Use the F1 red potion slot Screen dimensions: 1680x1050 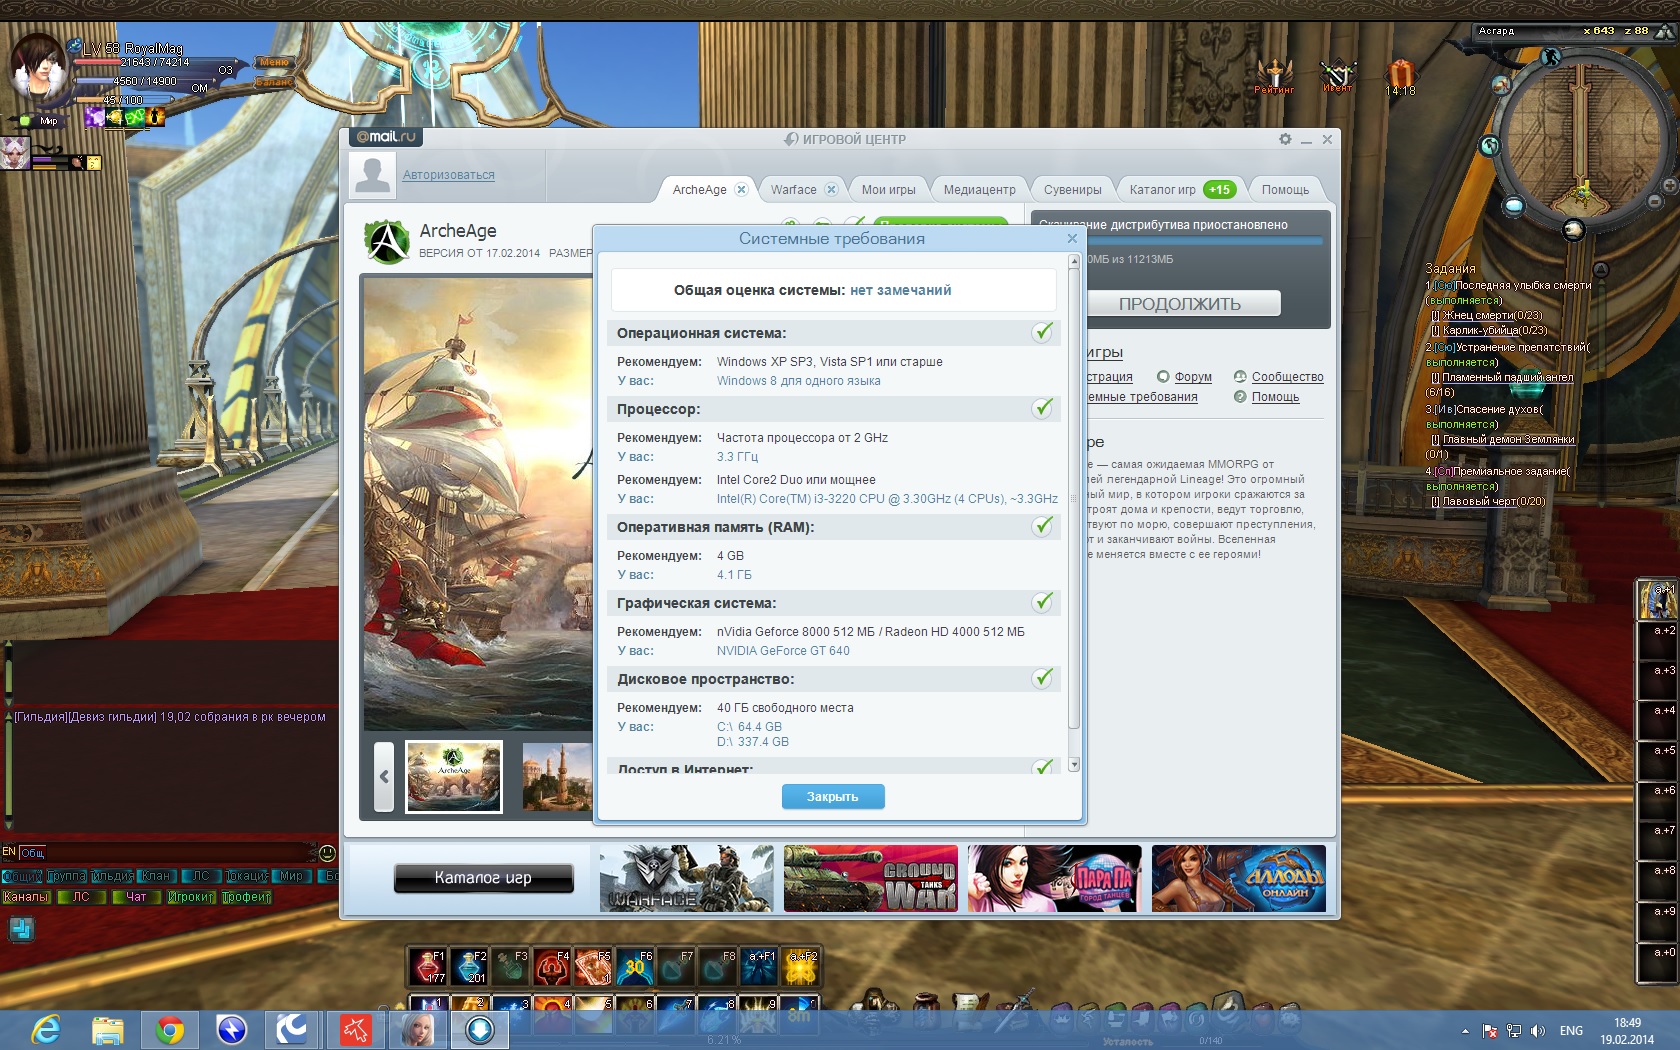coord(428,967)
